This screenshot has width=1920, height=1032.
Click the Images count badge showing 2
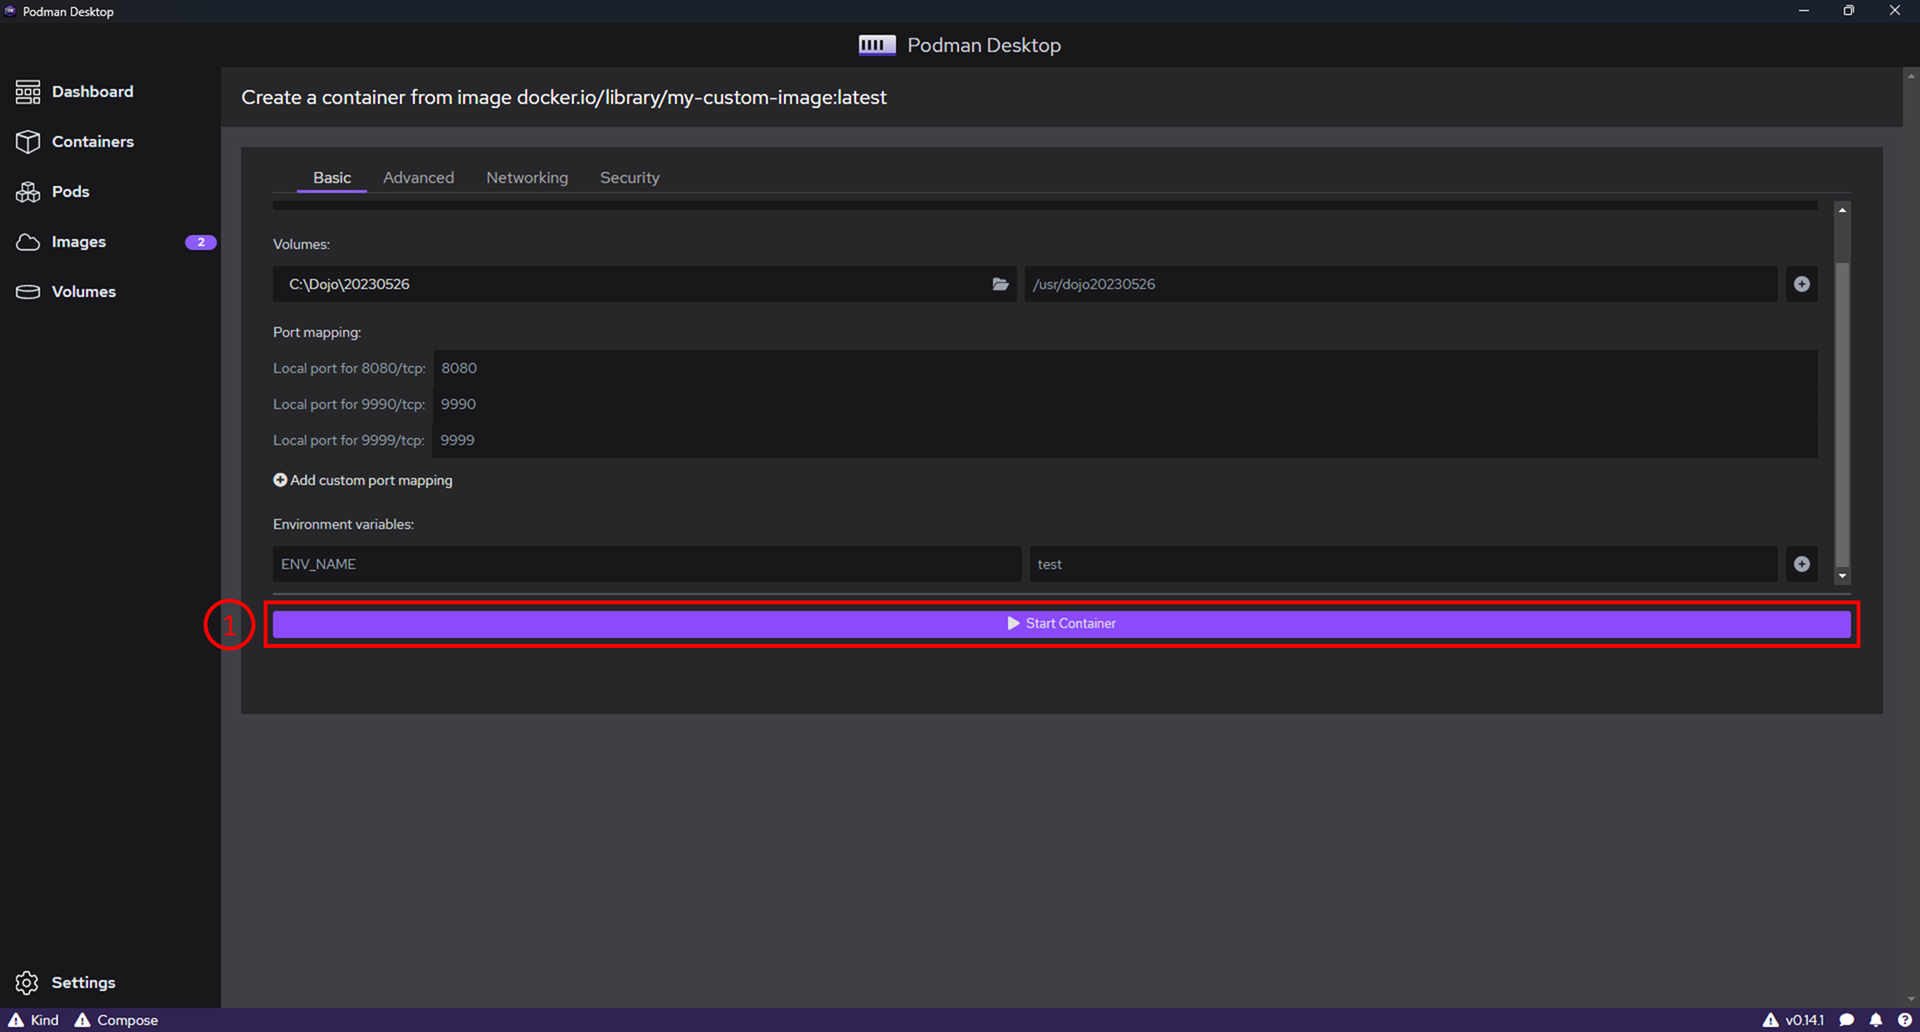(x=200, y=242)
